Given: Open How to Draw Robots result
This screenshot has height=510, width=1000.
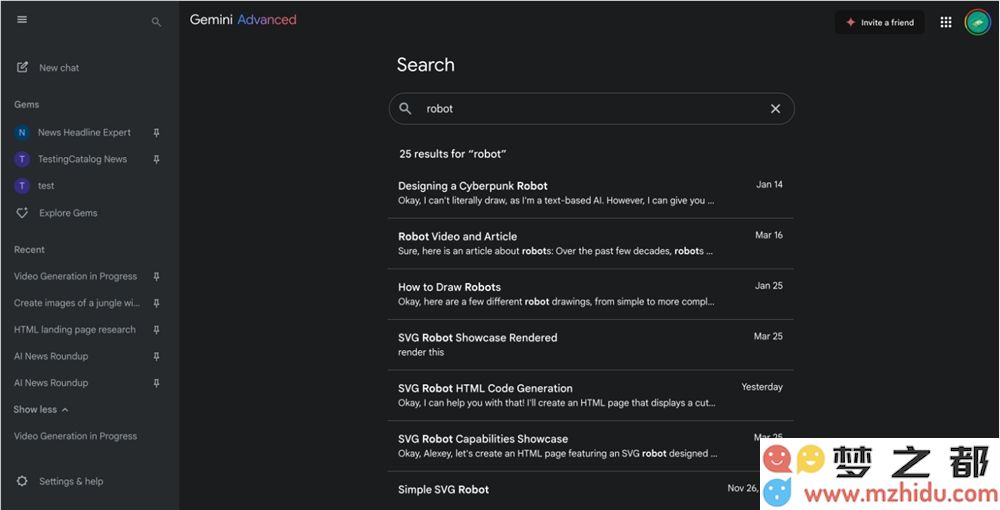Looking at the screenshot, I should [591, 294].
